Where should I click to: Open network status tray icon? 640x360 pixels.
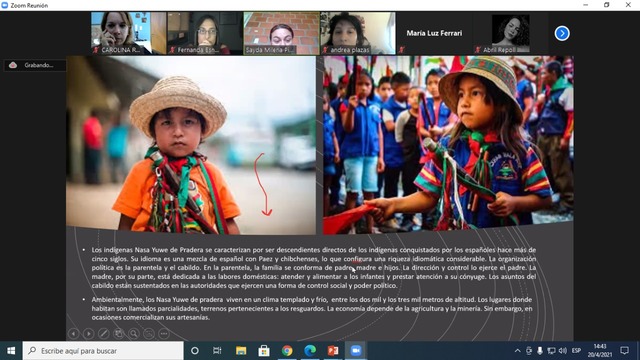[x=551, y=351]
